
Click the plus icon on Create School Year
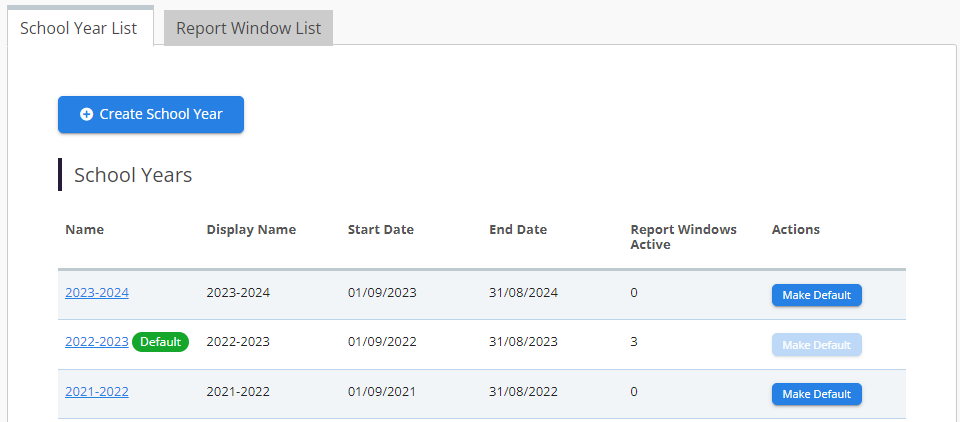tap(86, 115)
